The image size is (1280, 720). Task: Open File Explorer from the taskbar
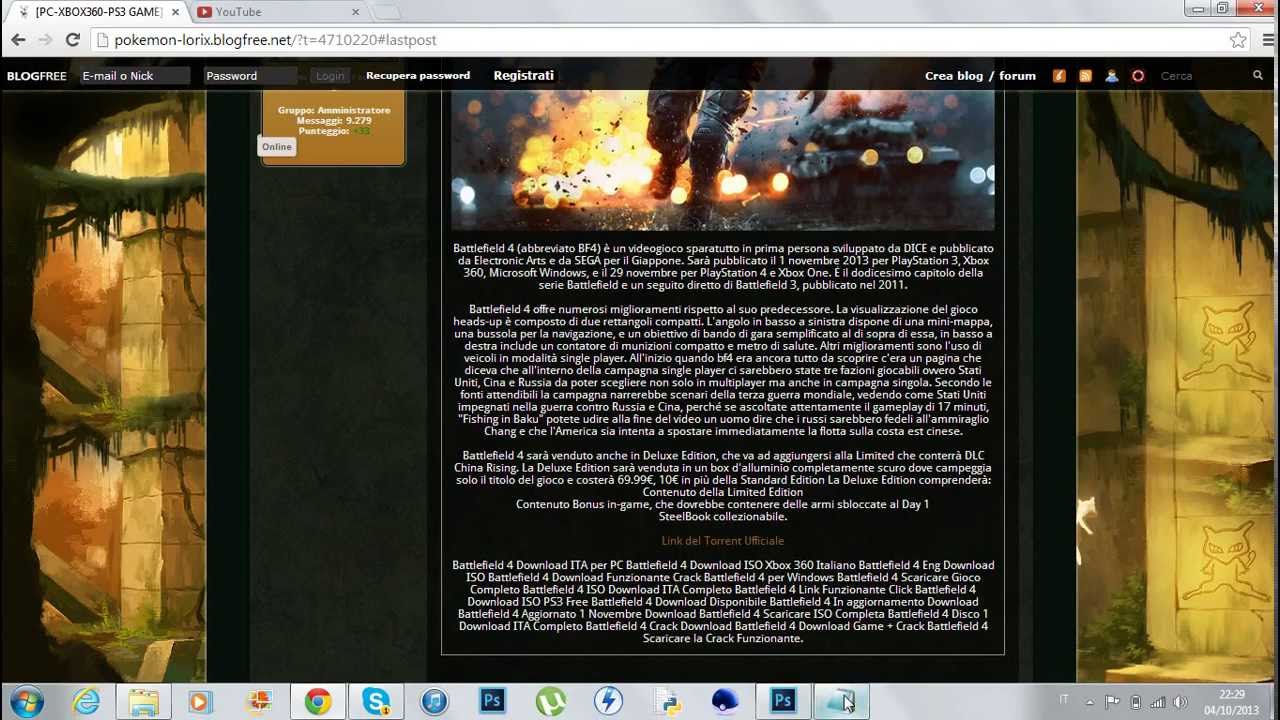point(143,701)
